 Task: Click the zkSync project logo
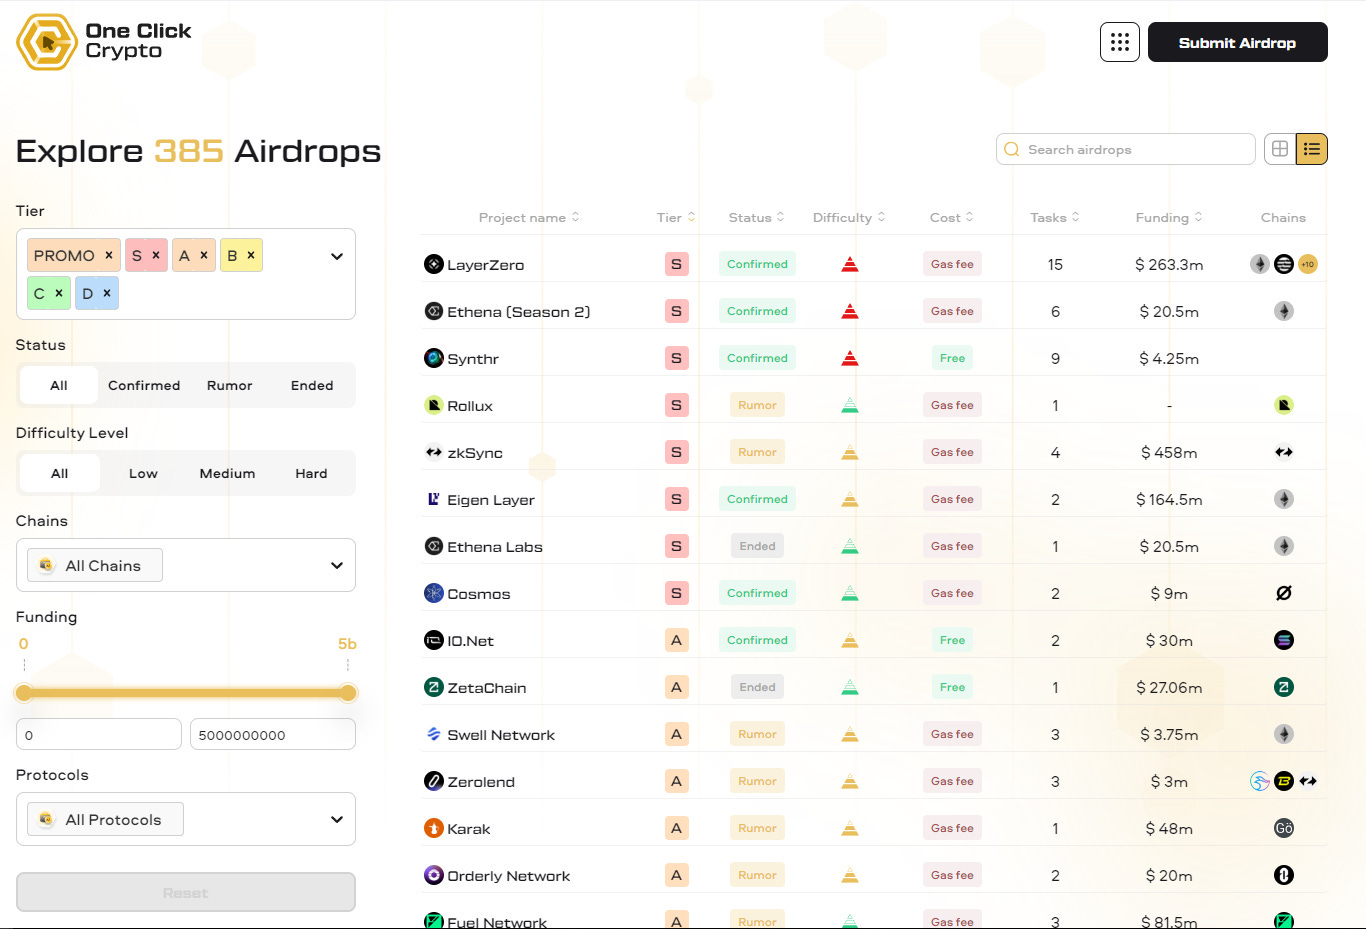[433, 452]
